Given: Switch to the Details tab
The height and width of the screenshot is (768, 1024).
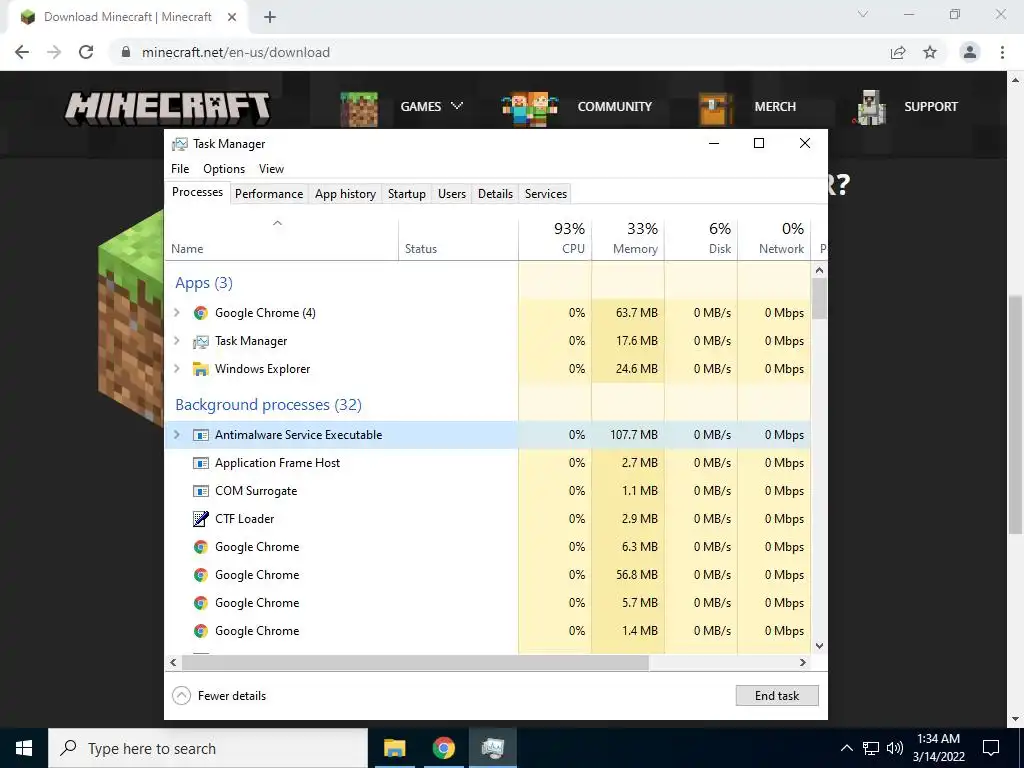Looking at the screenshot, I should coord(495,194).
